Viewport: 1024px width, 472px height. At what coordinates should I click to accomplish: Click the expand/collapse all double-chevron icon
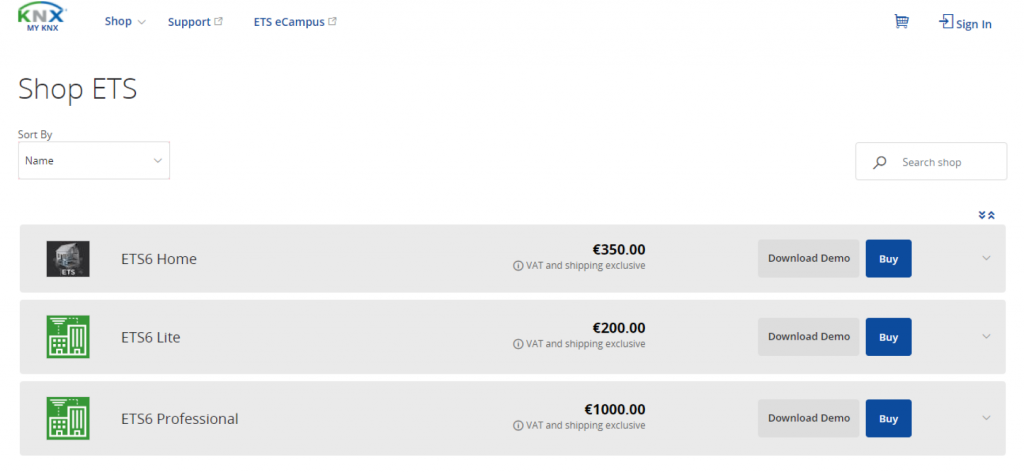coord(986,215)
